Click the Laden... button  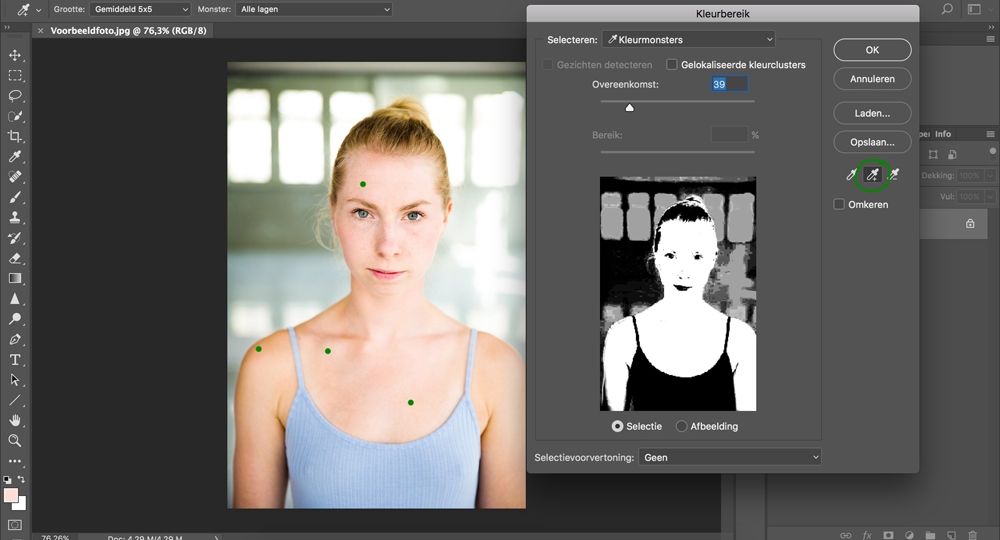tap(872, 113)
